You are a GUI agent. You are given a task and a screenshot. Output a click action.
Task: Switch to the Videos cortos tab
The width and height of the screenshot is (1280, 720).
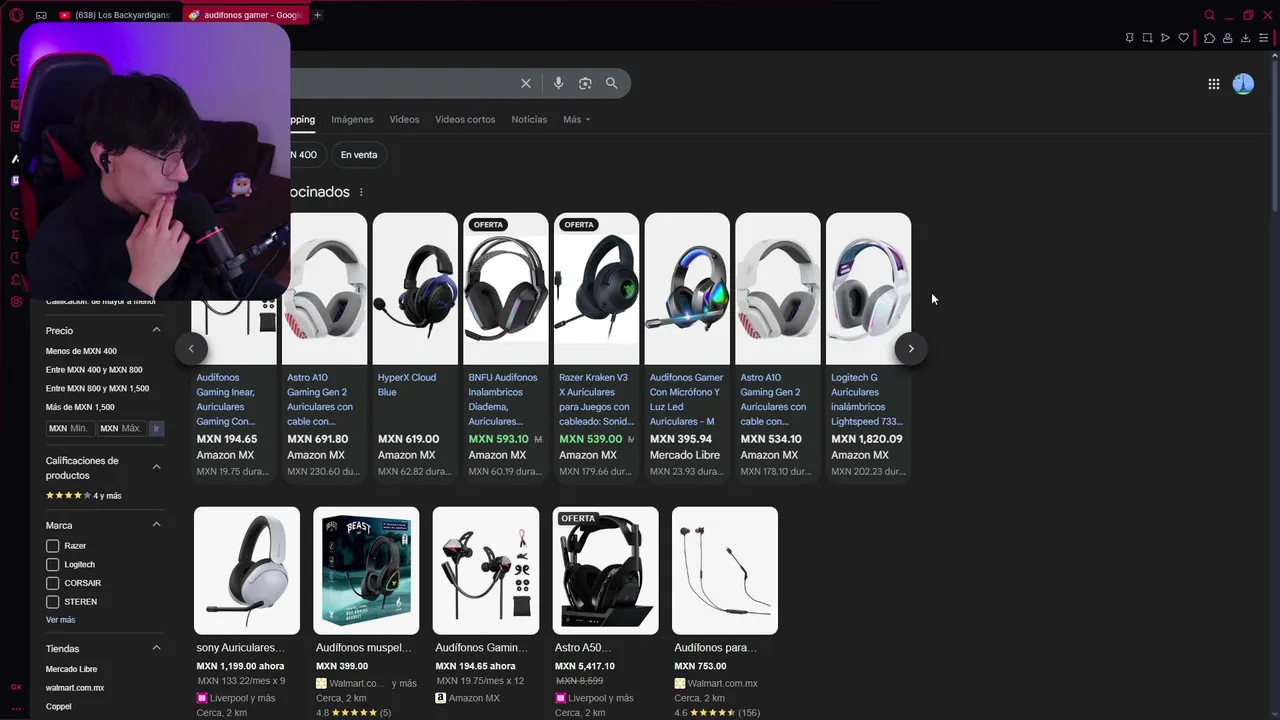(465, 120)
